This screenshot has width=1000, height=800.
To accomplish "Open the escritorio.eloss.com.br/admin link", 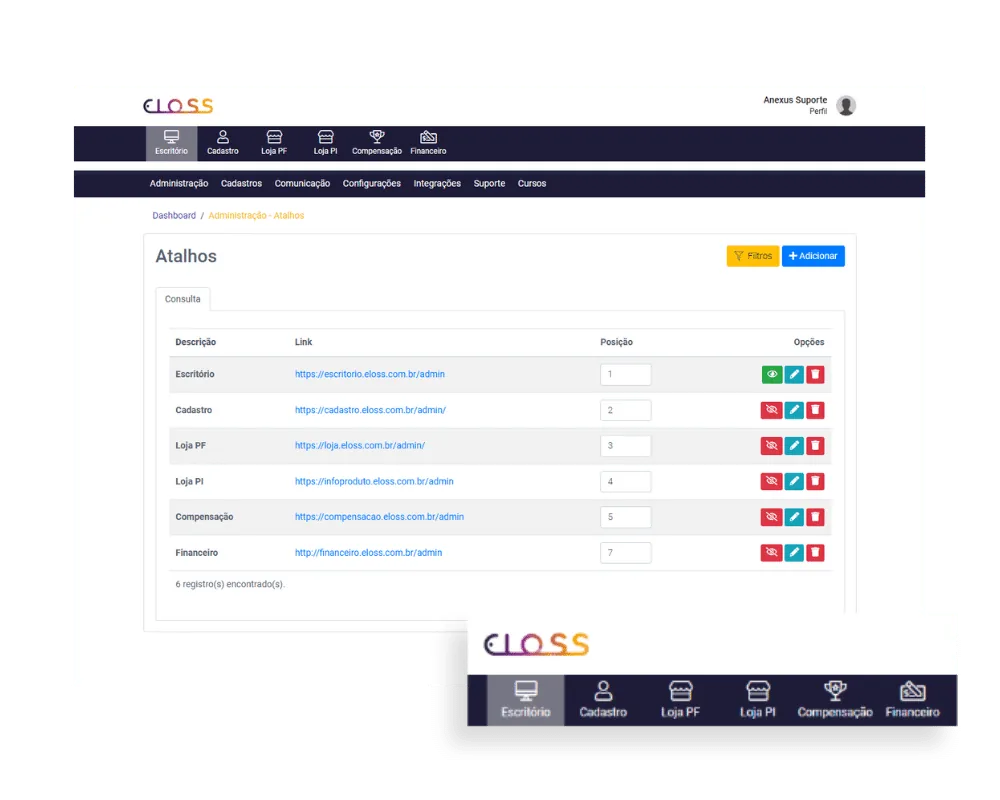I will [x=370, y=374].
